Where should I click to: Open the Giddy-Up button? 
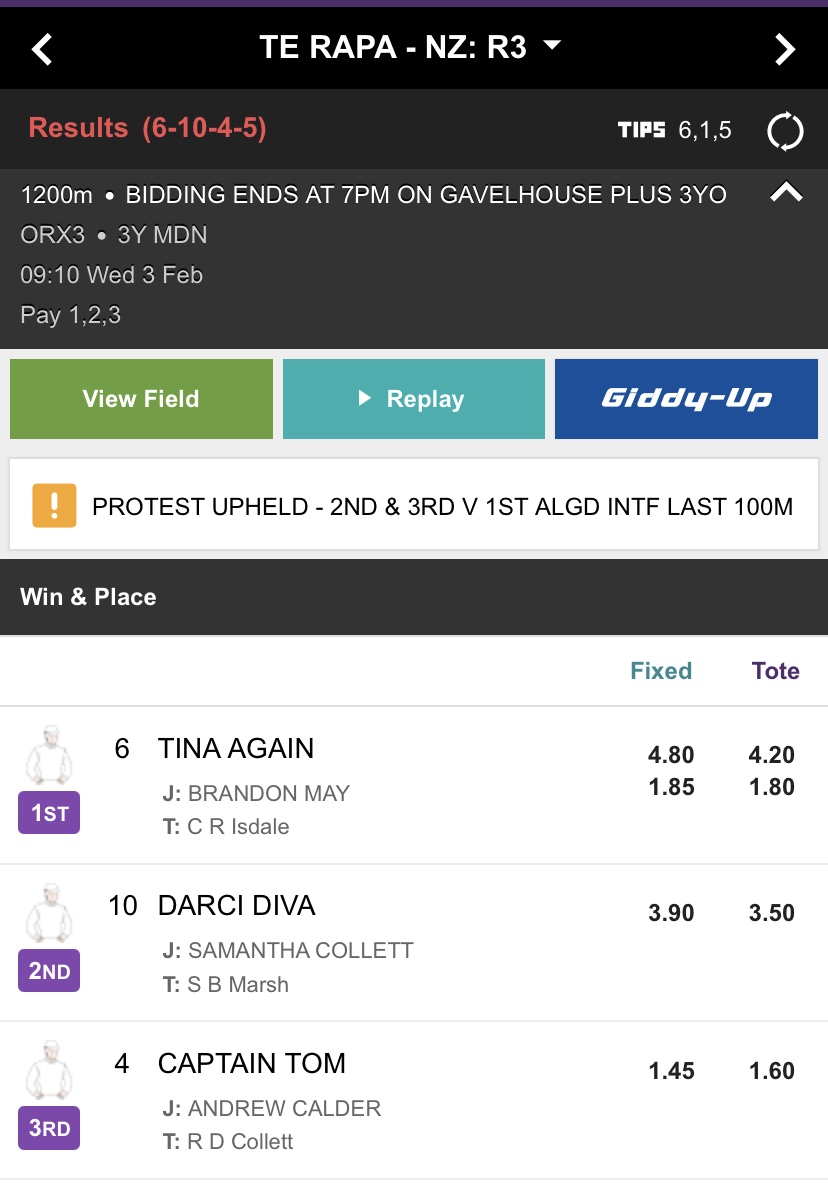(686, 399)
